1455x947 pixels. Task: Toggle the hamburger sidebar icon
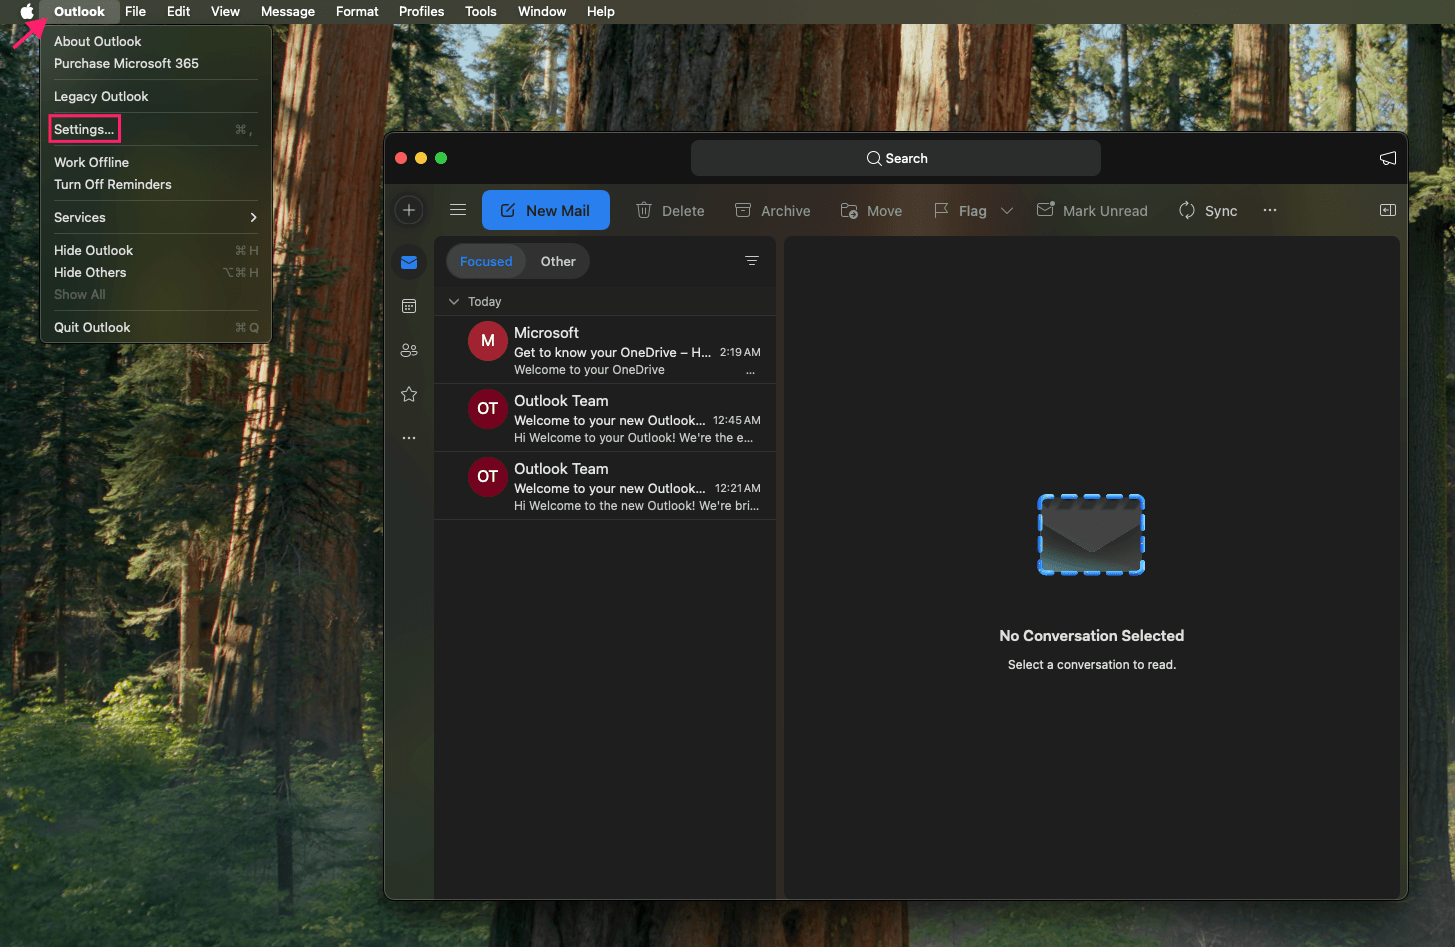click(x=458, y=210)
